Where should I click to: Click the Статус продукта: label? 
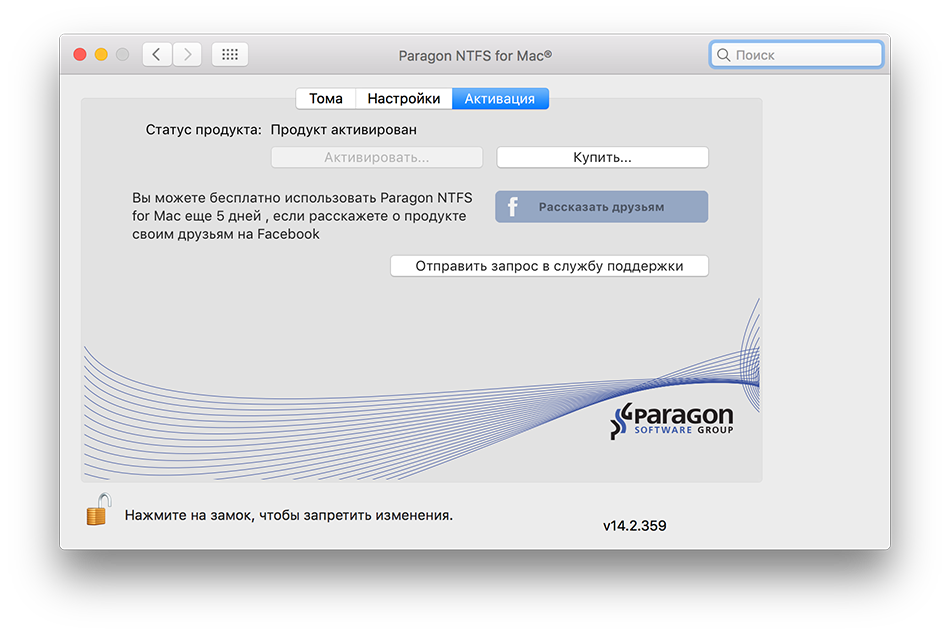tap(204, 130)
